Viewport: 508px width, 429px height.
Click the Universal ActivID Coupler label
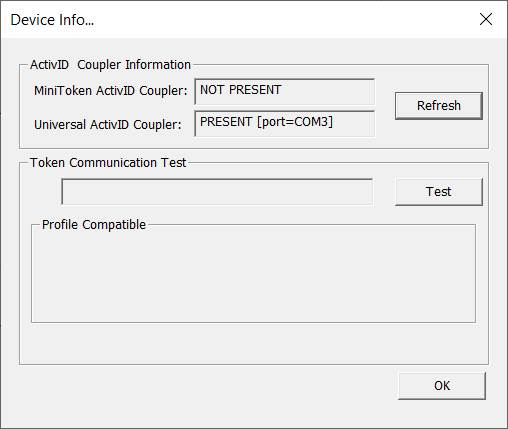108,125
